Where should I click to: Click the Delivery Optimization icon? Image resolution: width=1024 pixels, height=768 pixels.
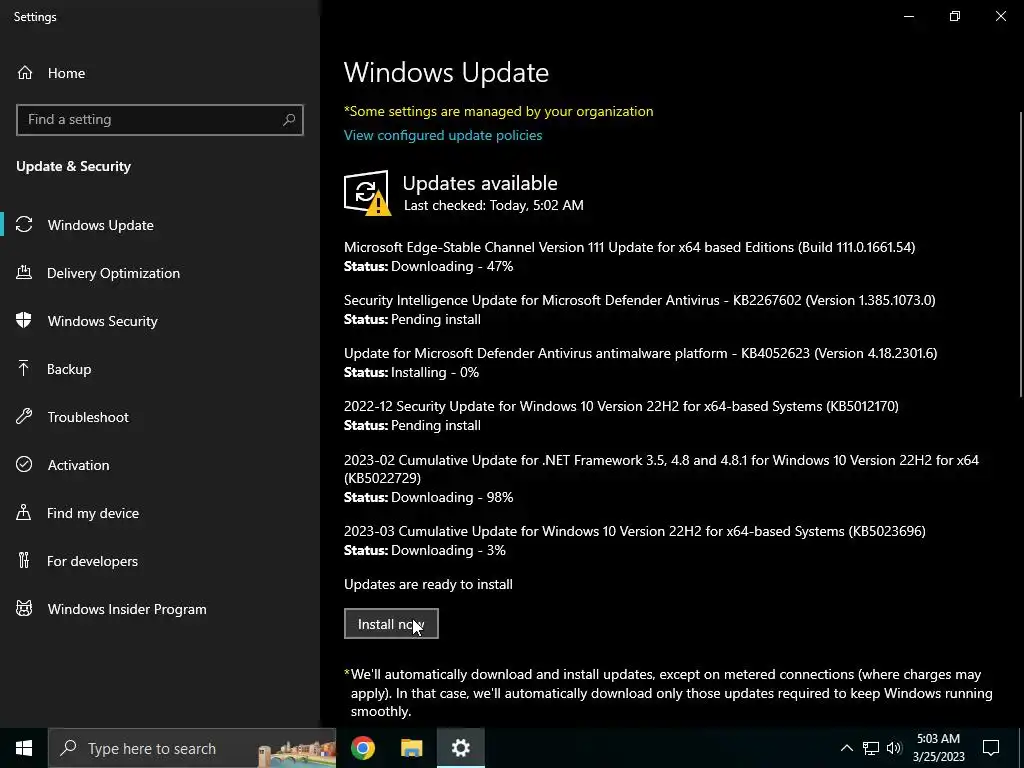coord(24,273)
